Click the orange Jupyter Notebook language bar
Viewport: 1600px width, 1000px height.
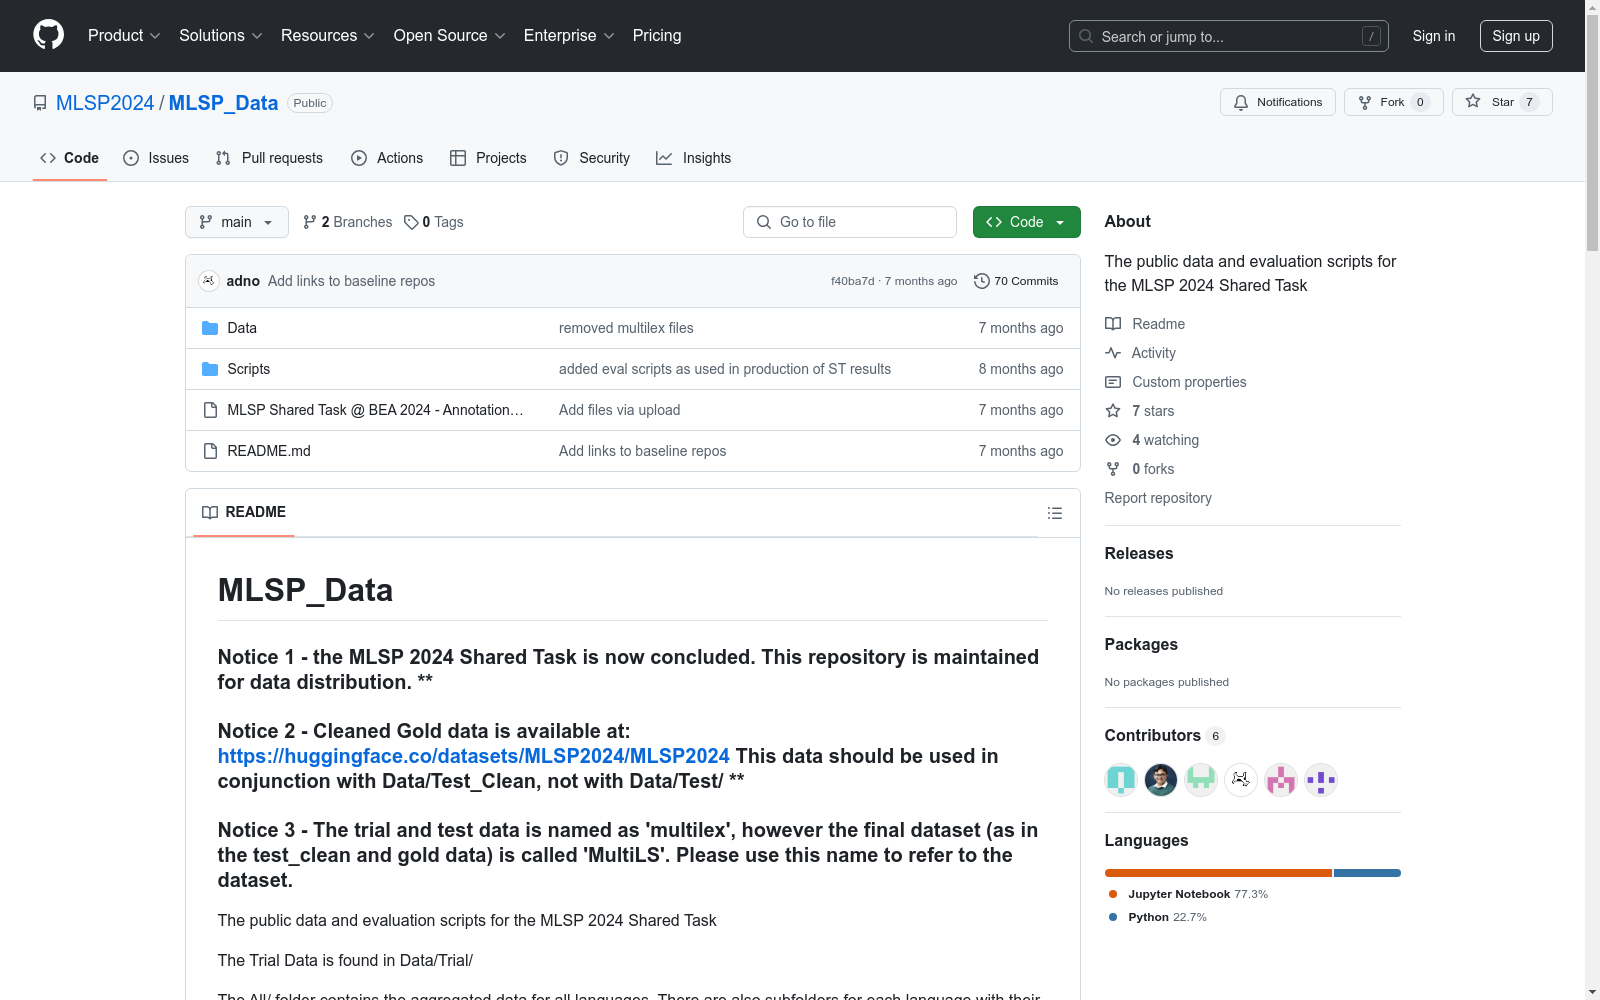point(1218,873)
